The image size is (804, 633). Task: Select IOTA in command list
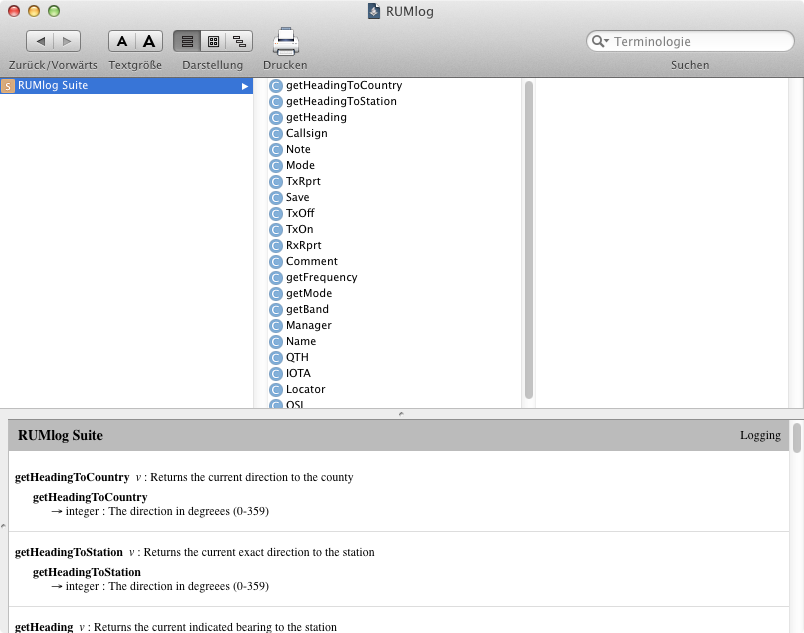298,373
